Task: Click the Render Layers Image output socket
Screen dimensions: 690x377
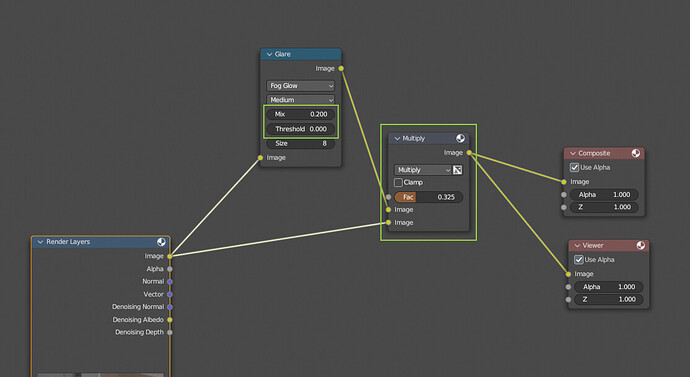Action: pos(170,256)
